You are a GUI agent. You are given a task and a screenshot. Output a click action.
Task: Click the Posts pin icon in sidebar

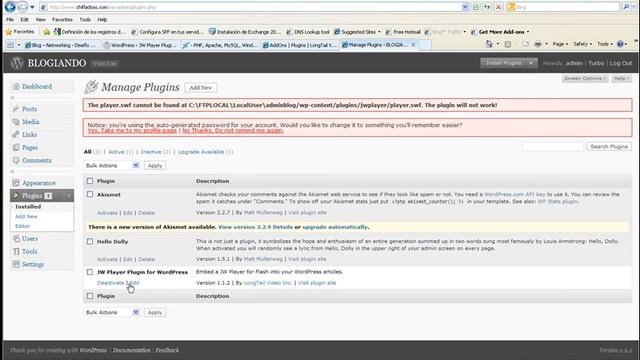pos(16,109)
